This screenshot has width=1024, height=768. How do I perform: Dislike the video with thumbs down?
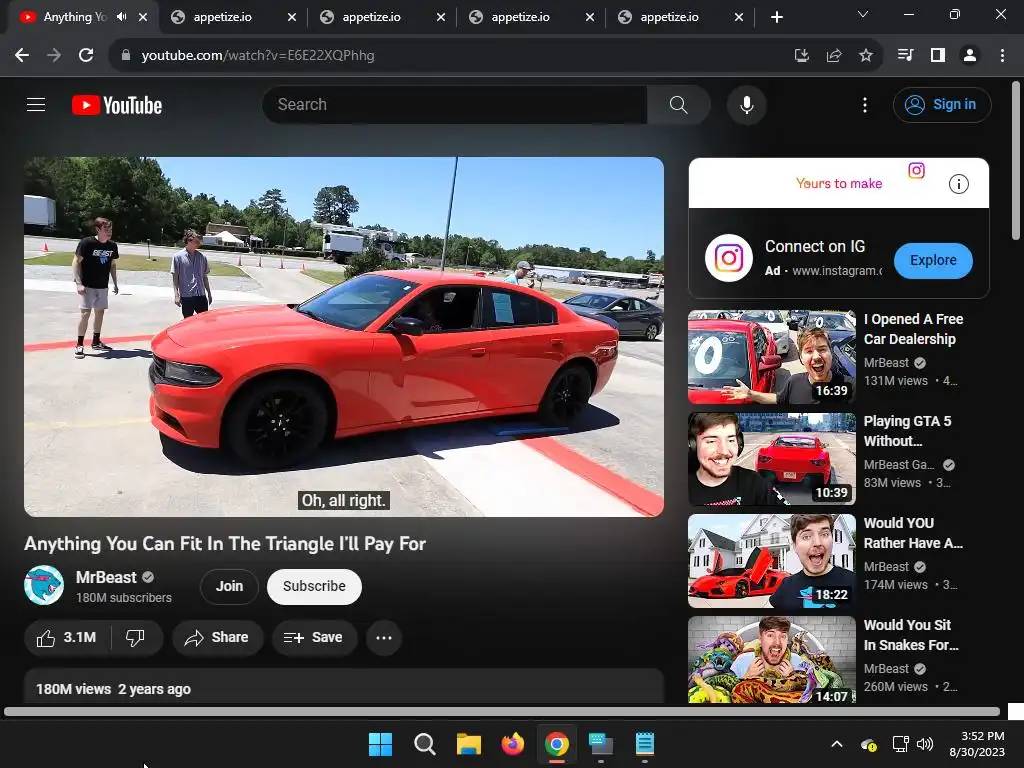point(135,637)
